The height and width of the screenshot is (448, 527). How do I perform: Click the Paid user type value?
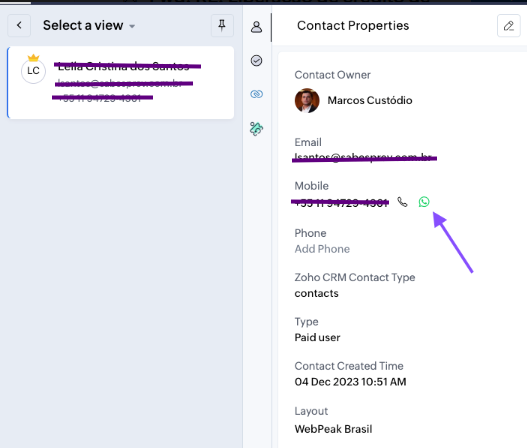click(317, 337)
